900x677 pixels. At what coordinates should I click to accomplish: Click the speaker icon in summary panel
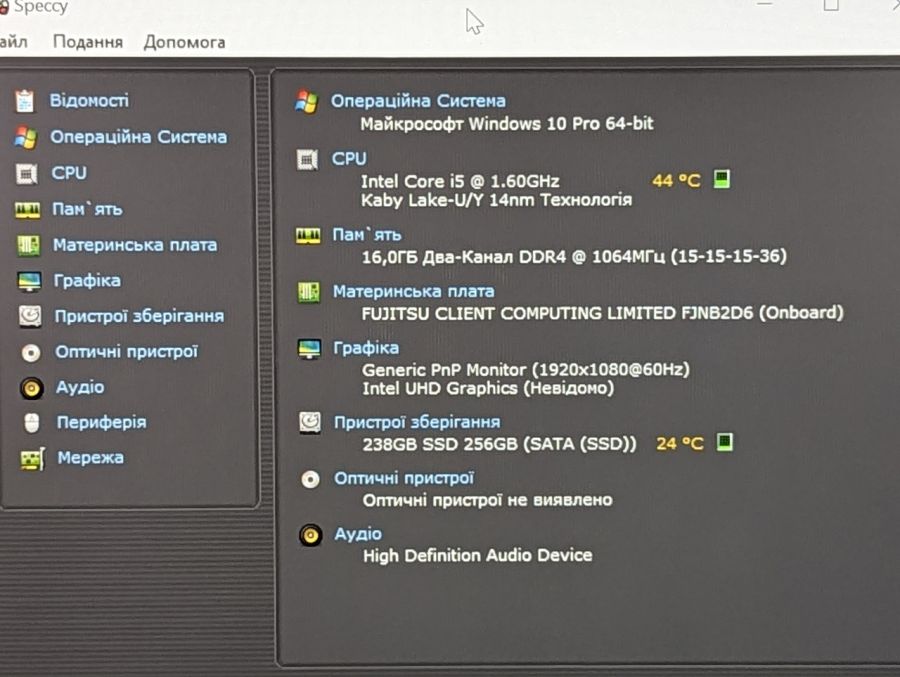(311, 535)
